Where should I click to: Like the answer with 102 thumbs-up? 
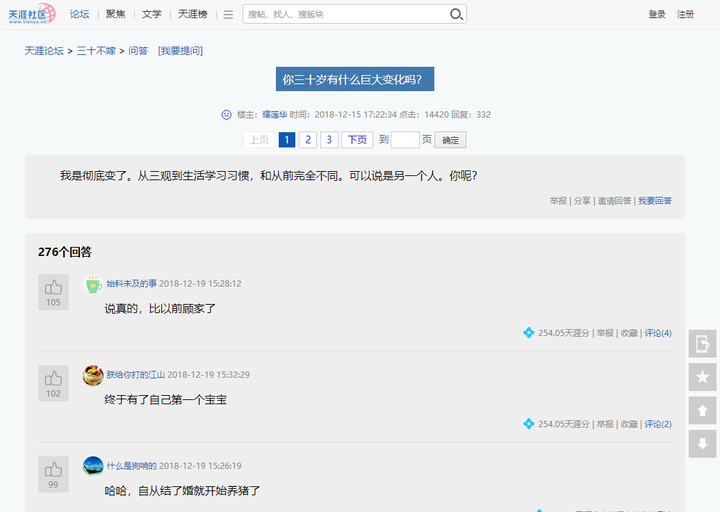point(53,383)
